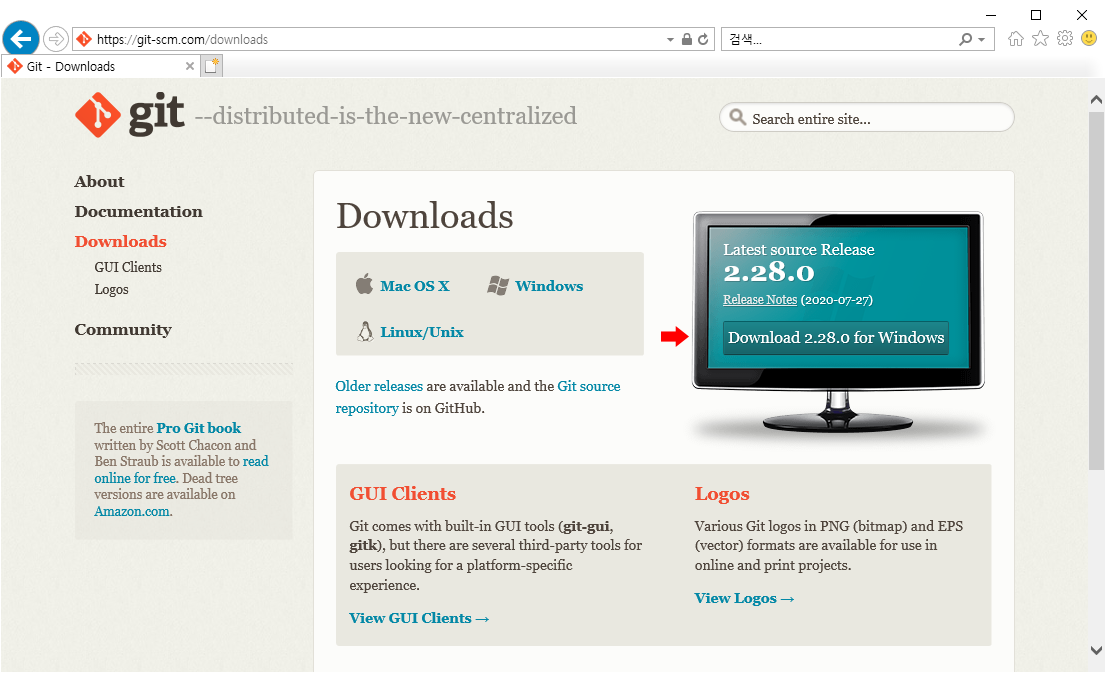Click the Search entire site field
1106x673 pixels.
point(867,118)
